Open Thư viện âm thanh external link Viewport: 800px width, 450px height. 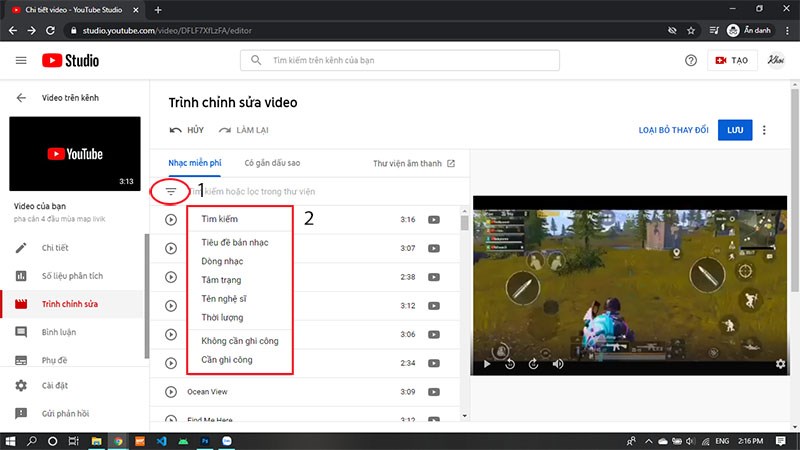414,163
